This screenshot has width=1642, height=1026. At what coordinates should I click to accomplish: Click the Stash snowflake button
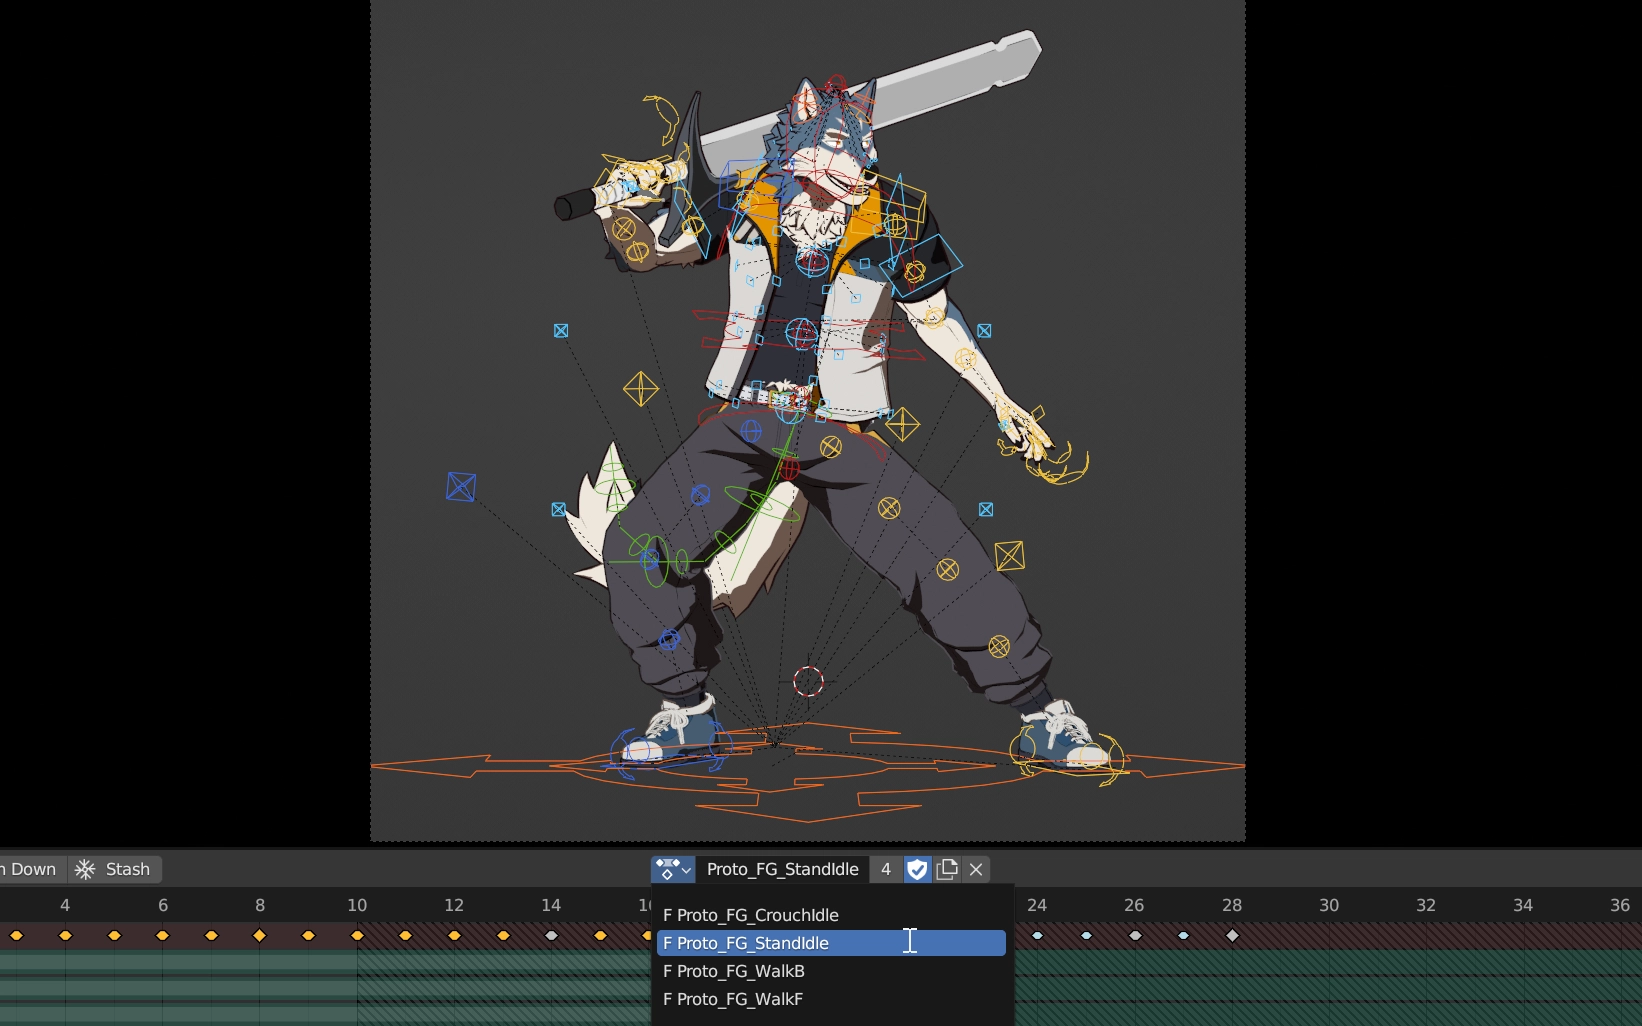tap(114, 869)
